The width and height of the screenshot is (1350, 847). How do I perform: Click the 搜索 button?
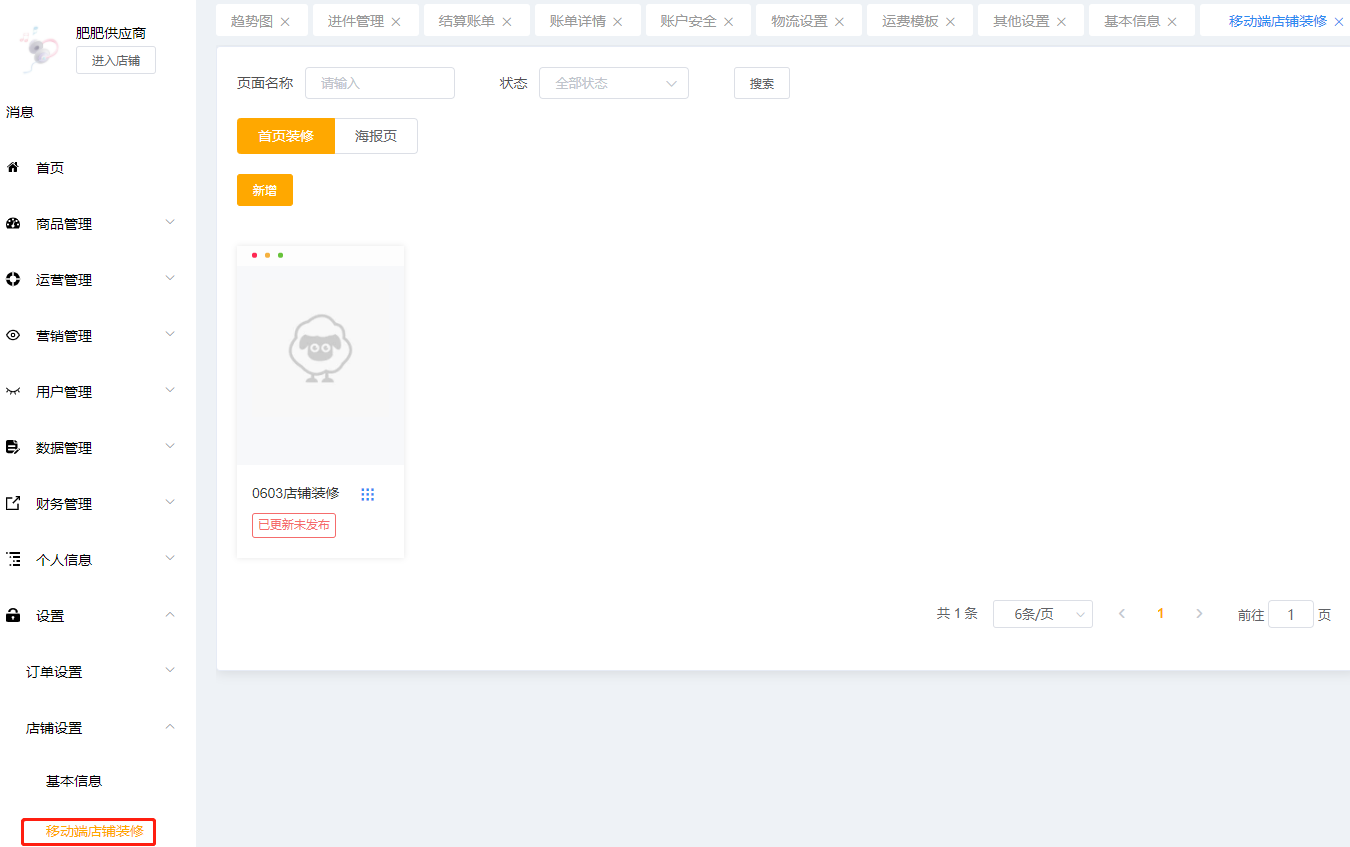[x=761, y=83]
